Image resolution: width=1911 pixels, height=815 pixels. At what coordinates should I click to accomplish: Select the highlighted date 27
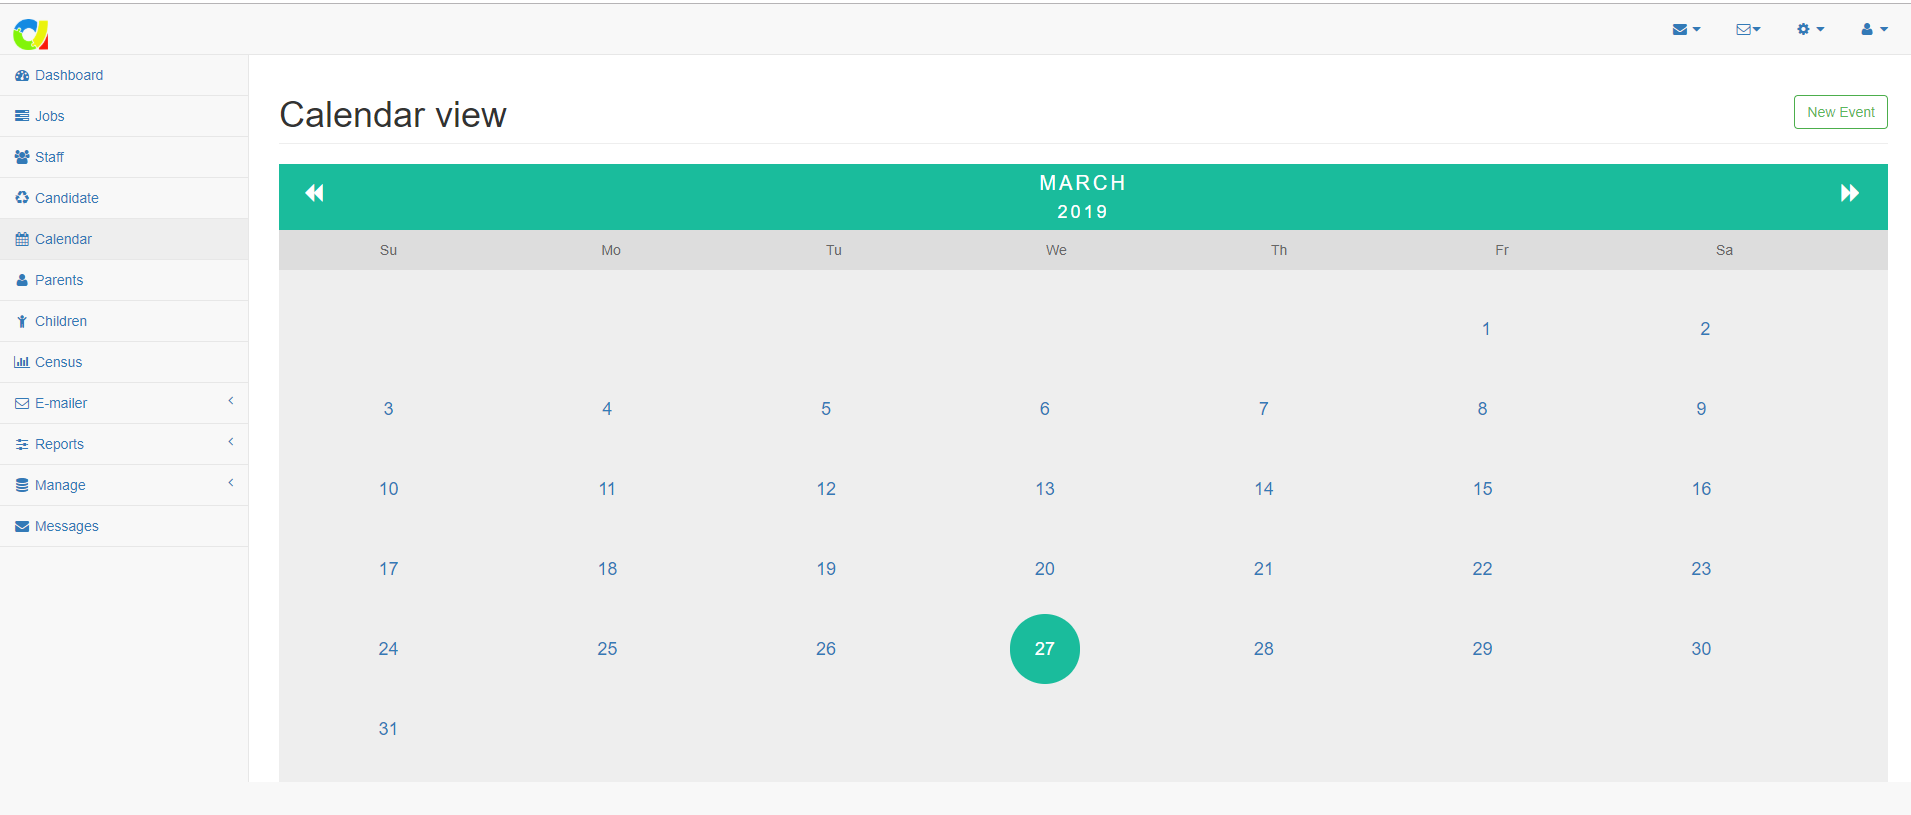[x=1044, y=649]
